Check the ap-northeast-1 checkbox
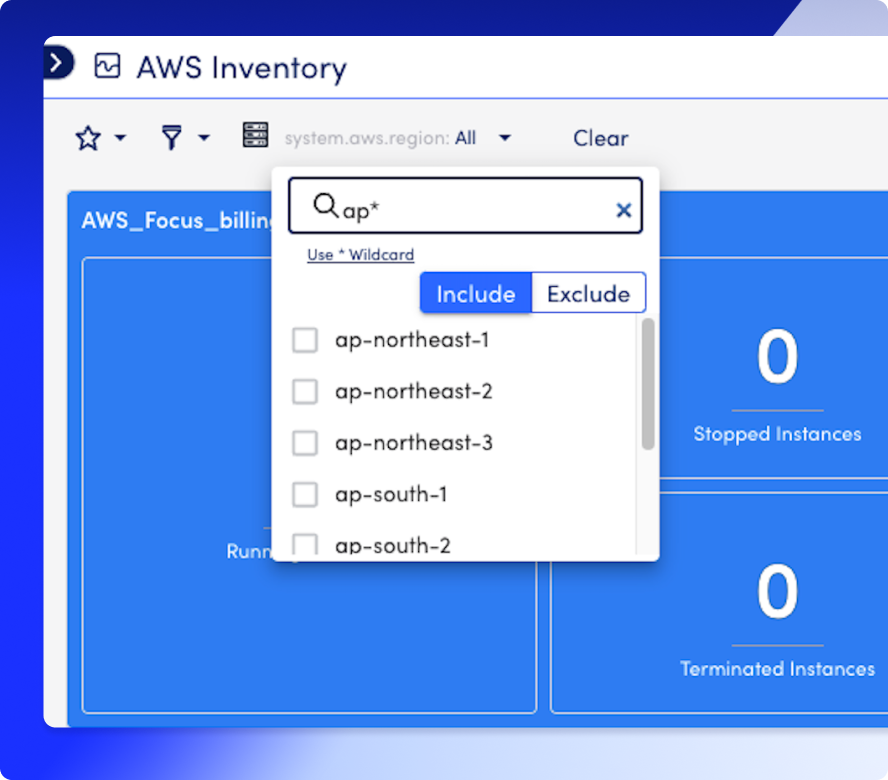Image resolution: width=888 pixels, height=780 pixels. click(305, 340)
